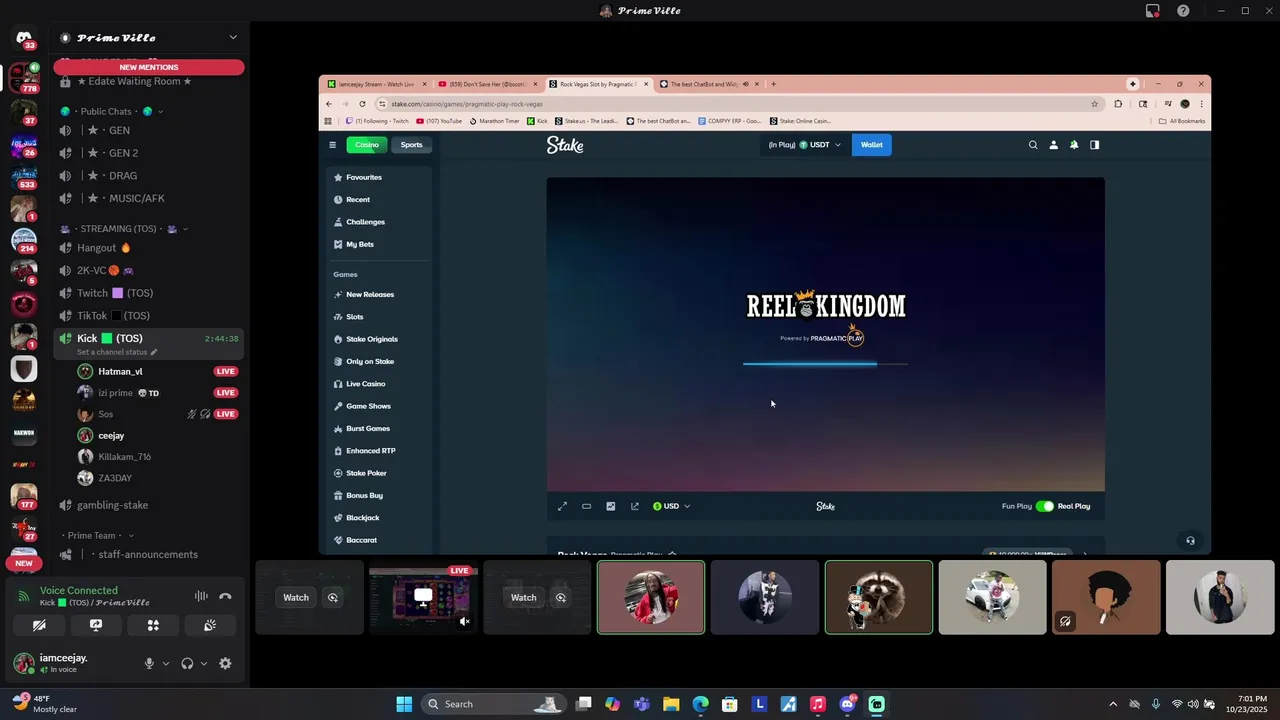This screenshot has height=720, width=1280.
Task: Click the NEW MENTIONS banner
Action: tap(149, 67)
